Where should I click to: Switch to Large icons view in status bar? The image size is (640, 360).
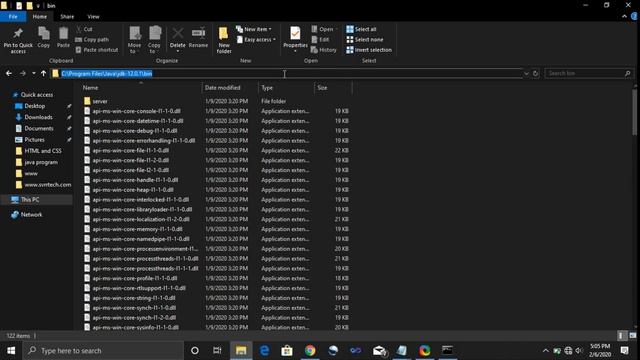(633, 336)
